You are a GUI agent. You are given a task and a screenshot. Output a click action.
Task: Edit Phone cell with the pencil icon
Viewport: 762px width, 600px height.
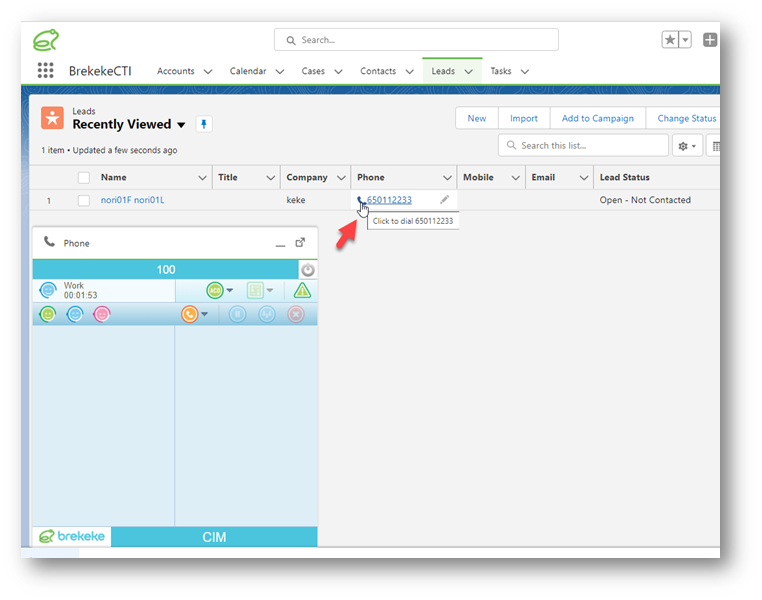444,200
